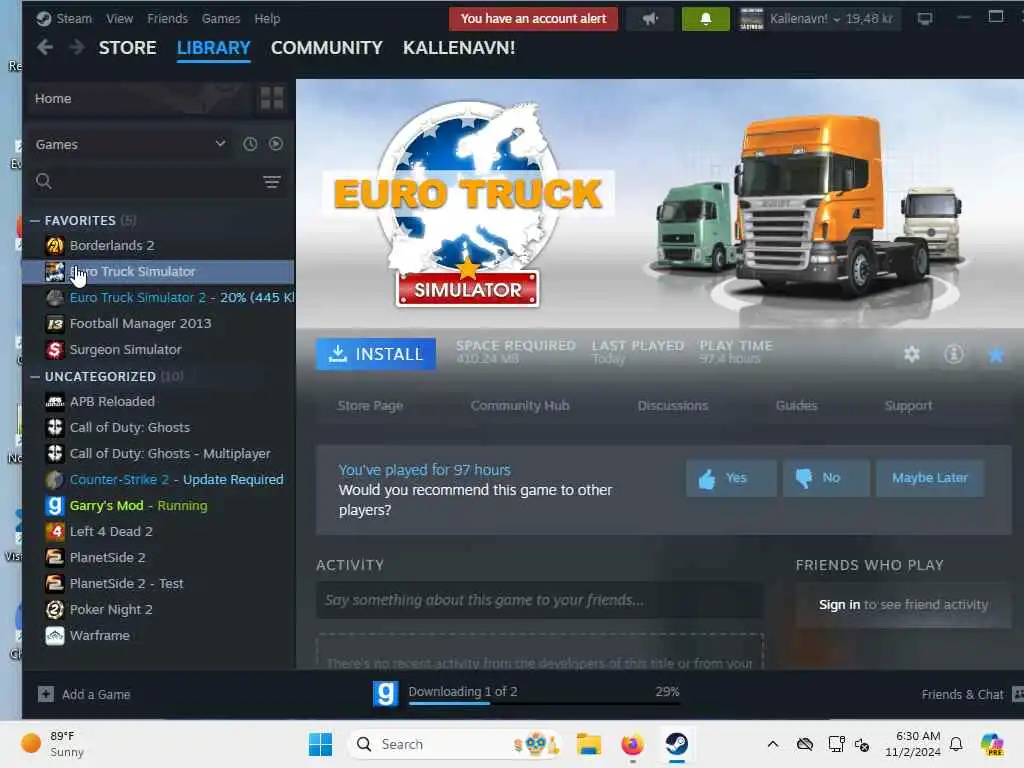Click the Add a Game plus icon
This screenshot has height=768, width=1024.
pyautogui.click(x=46, y=694)
